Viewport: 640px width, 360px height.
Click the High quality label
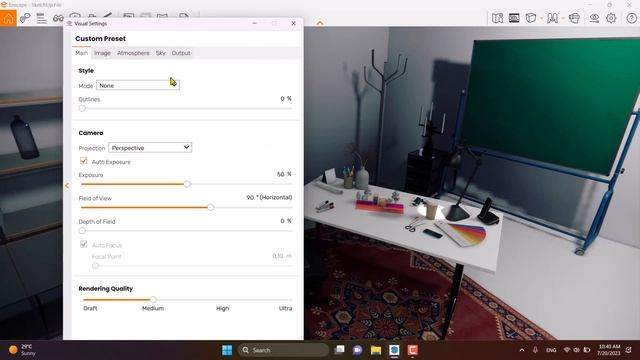tap(222, 308)
